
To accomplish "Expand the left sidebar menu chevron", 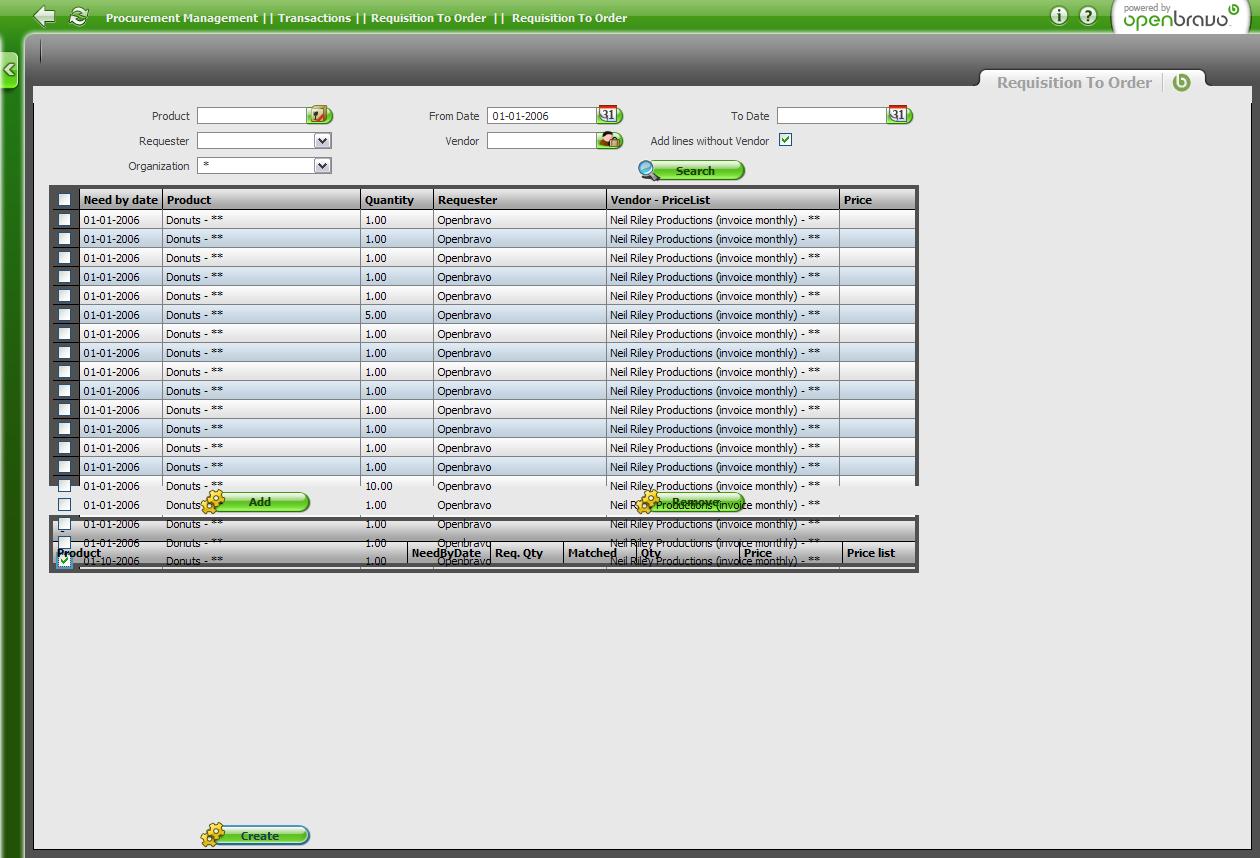I will [x=8, y=70].
